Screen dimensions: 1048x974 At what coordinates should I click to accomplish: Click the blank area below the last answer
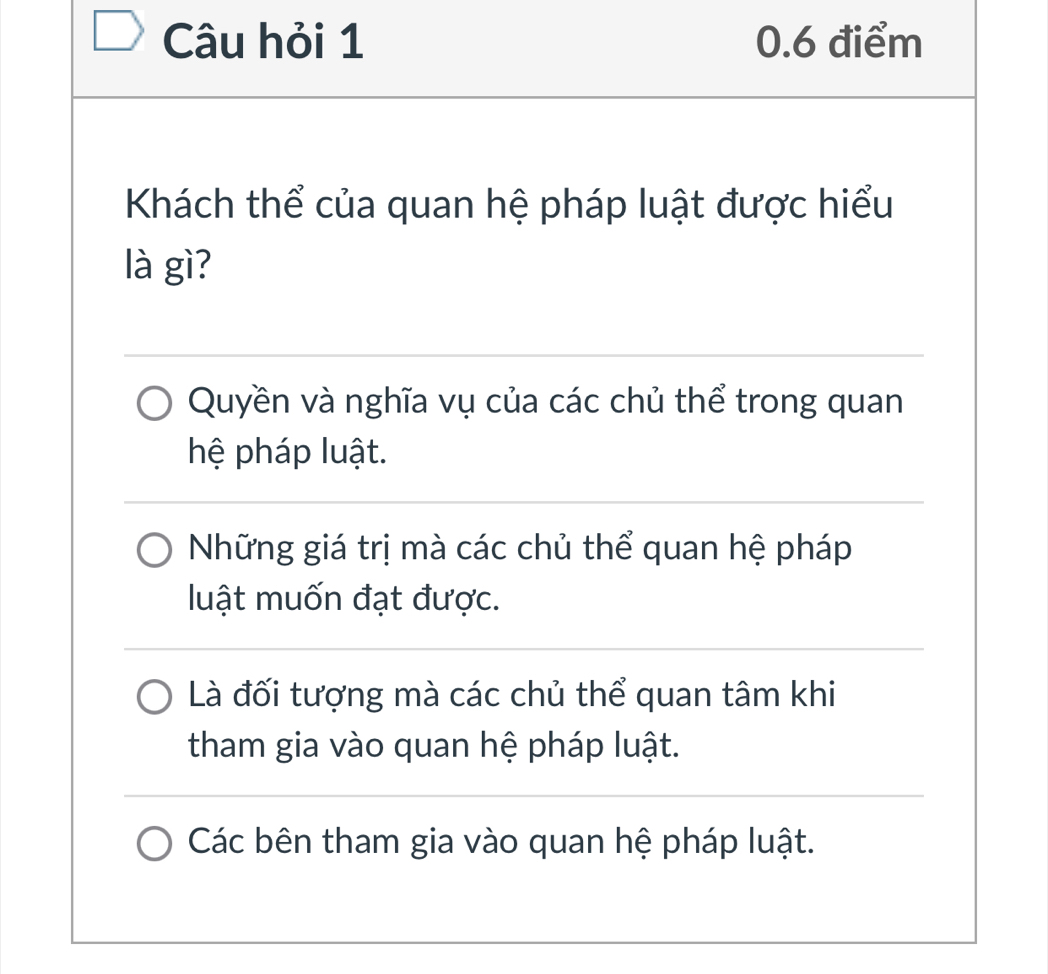point(523,905)
